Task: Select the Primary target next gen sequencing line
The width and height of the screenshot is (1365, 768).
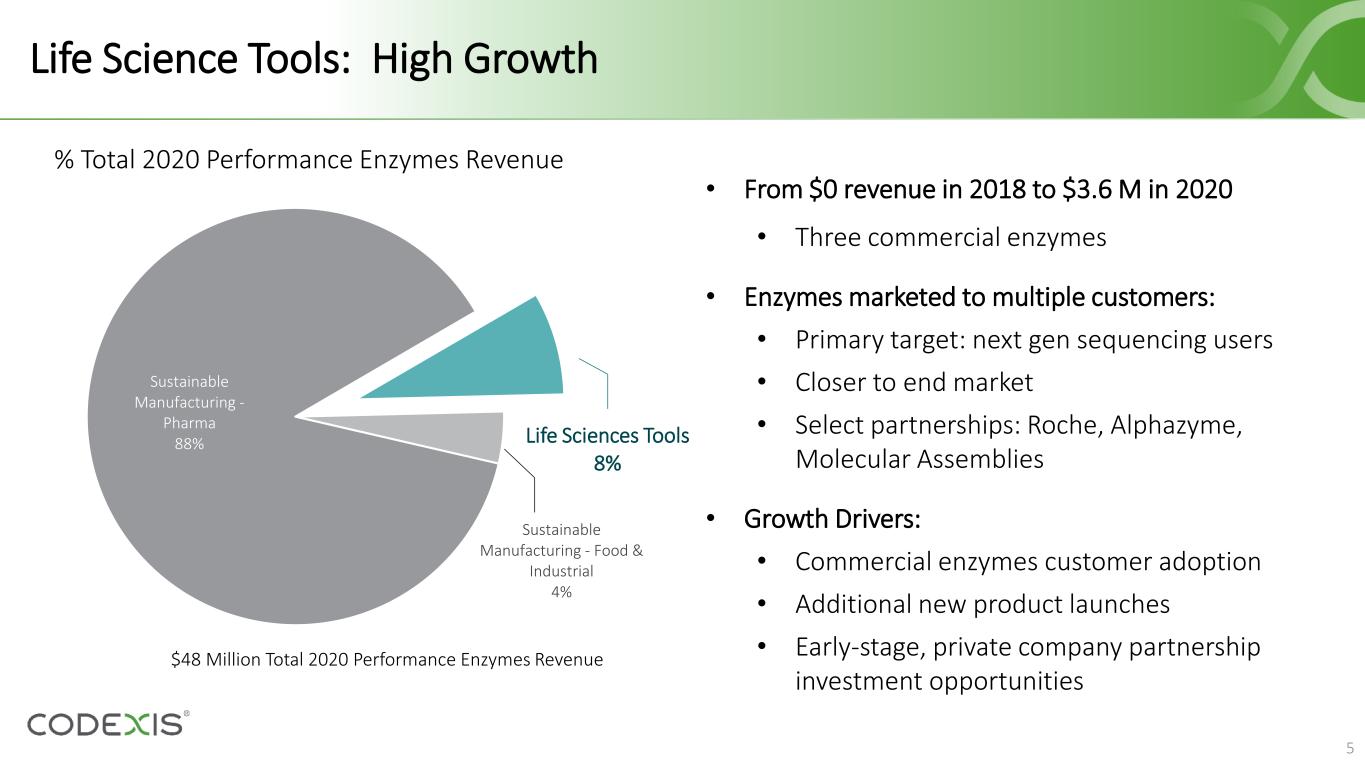Action: coord(1033,340)
